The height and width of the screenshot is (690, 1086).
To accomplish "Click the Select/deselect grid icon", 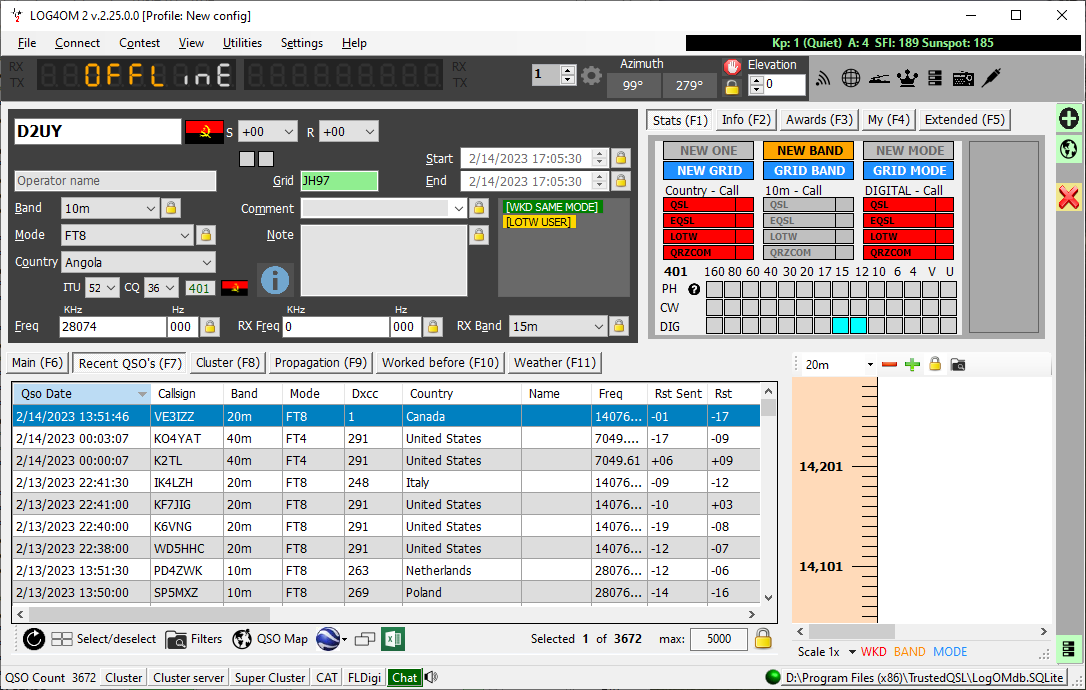I will click(62, 639).
